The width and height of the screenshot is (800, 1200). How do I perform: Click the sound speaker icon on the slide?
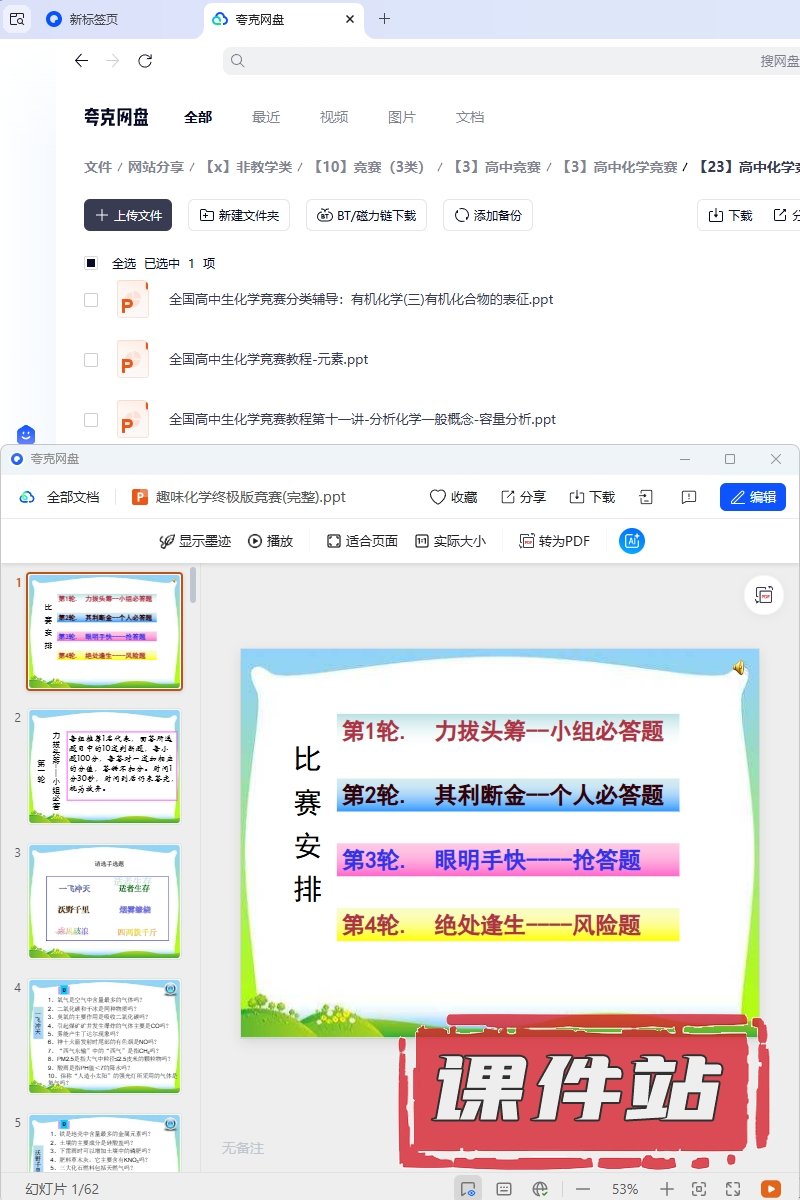[x=738, y=667]
